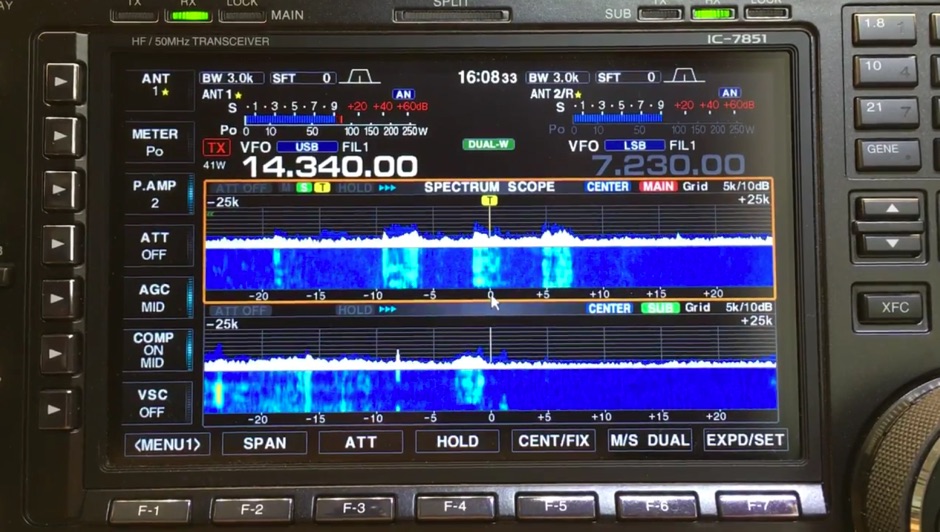Push the arrow key beside METER Po
The width and height of the screenshot is (940, 532).
(61, 136)
